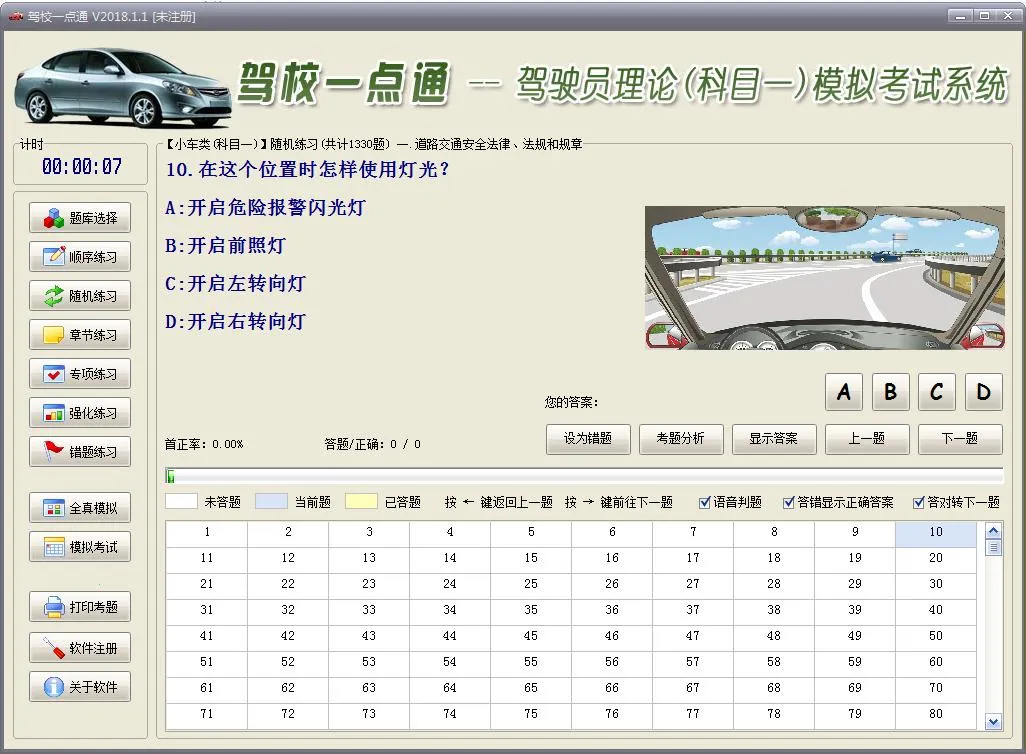This screenshot has height=754, width=1026.
Task: Open 题库选择 with the colored blocks icon
Action: coord(80,218)
